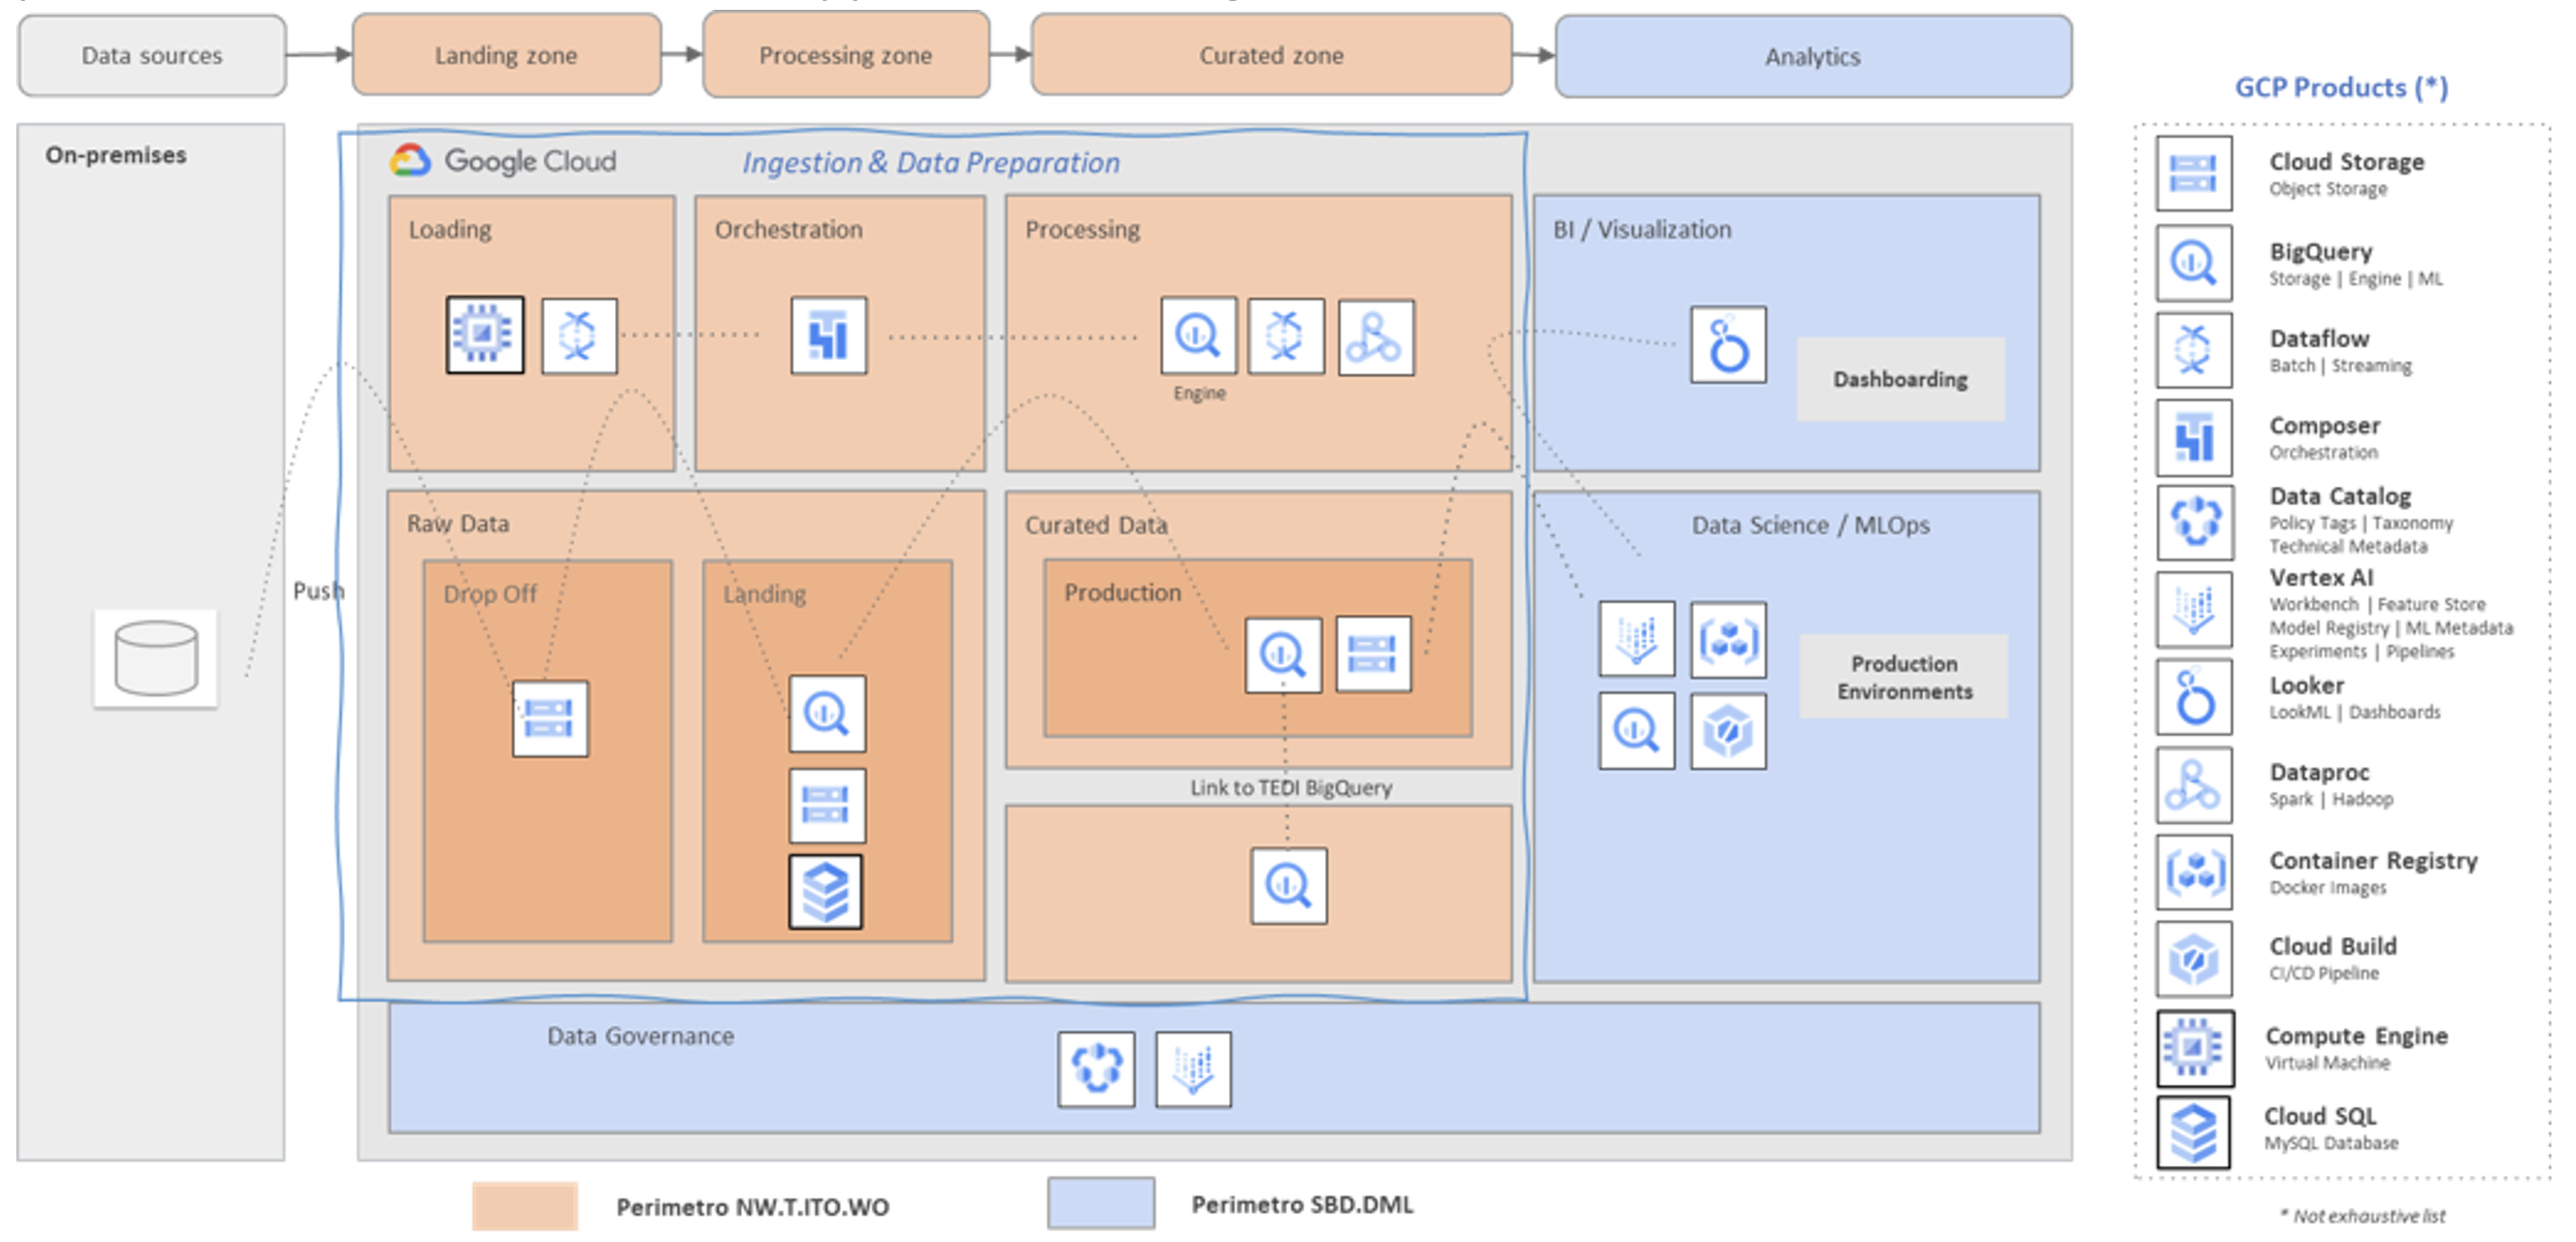Select Vertex AI icon in Data Science / MLOps

coord(1637,639)
